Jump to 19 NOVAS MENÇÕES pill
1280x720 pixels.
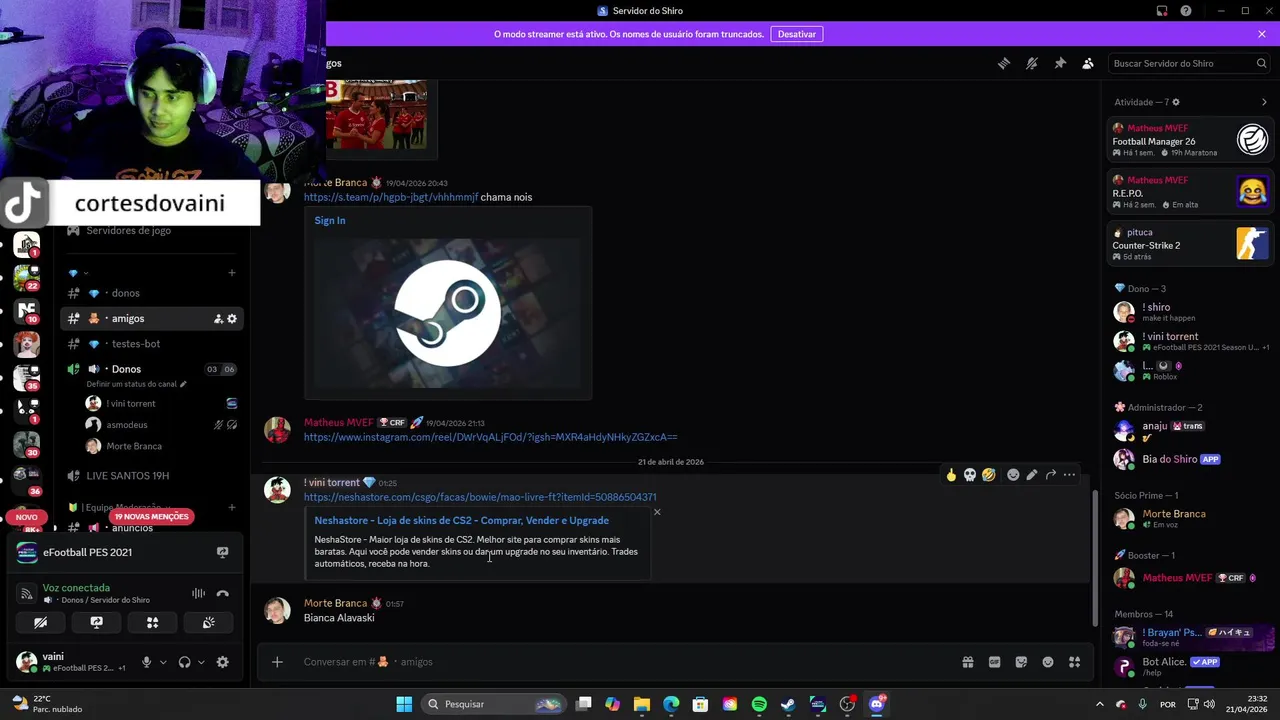(x=151, y=517)
